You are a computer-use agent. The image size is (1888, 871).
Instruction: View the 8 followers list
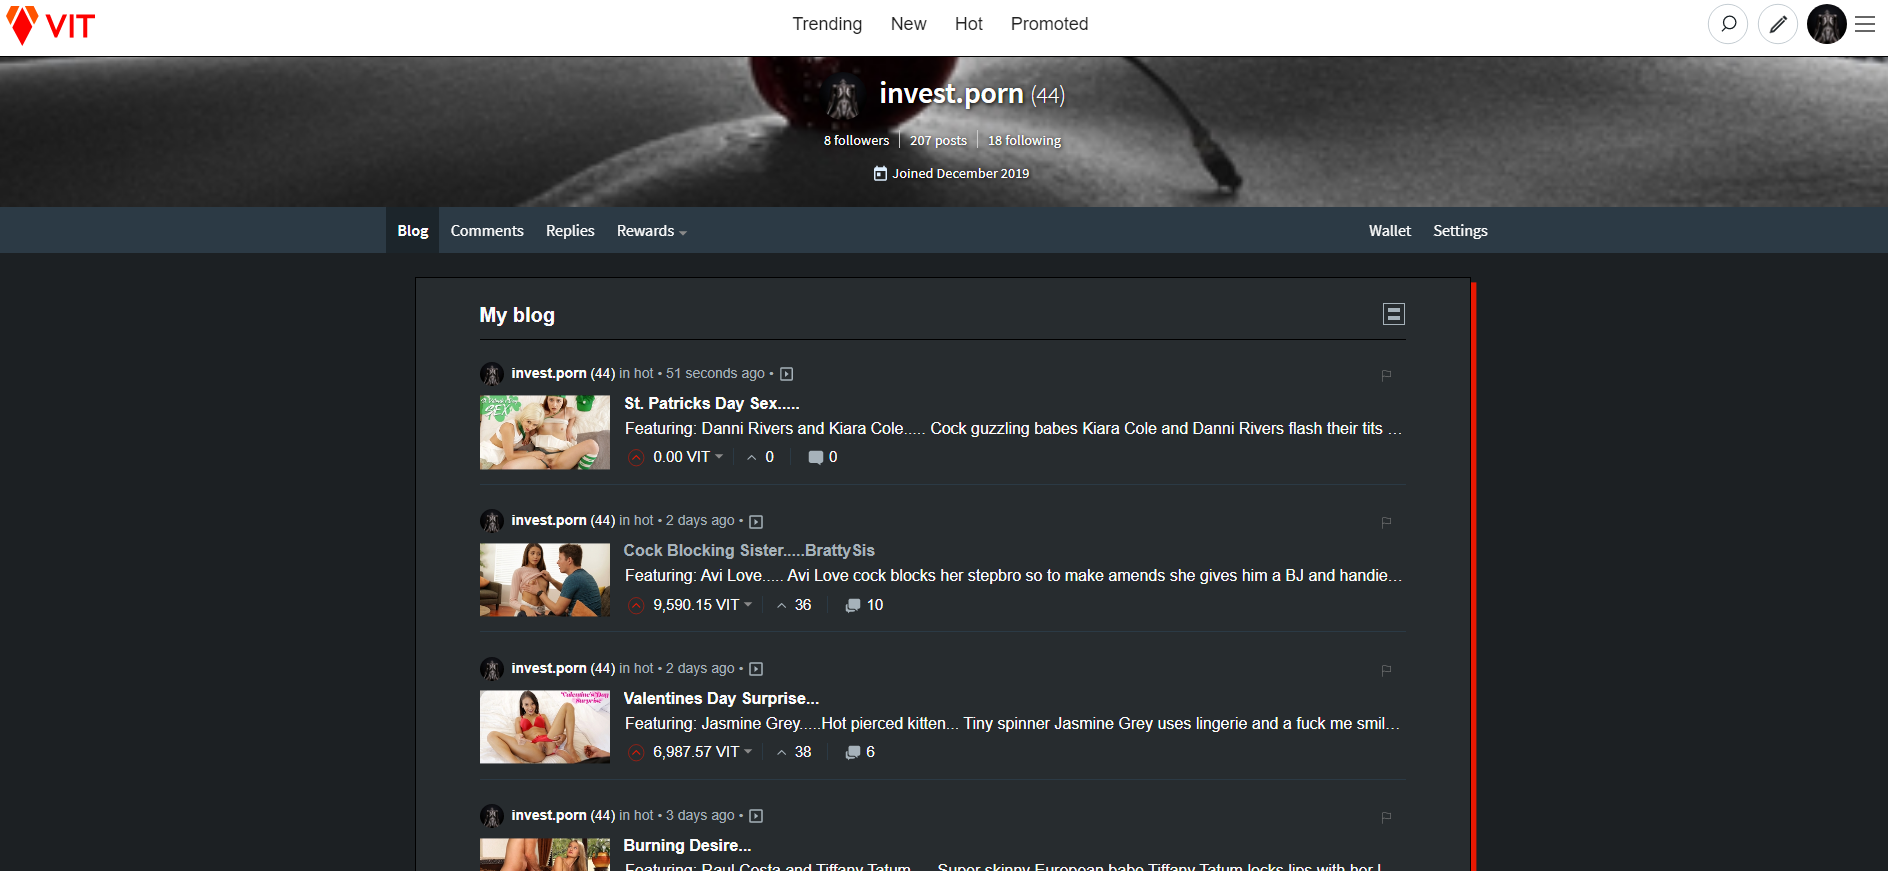[x=856, y=141]
